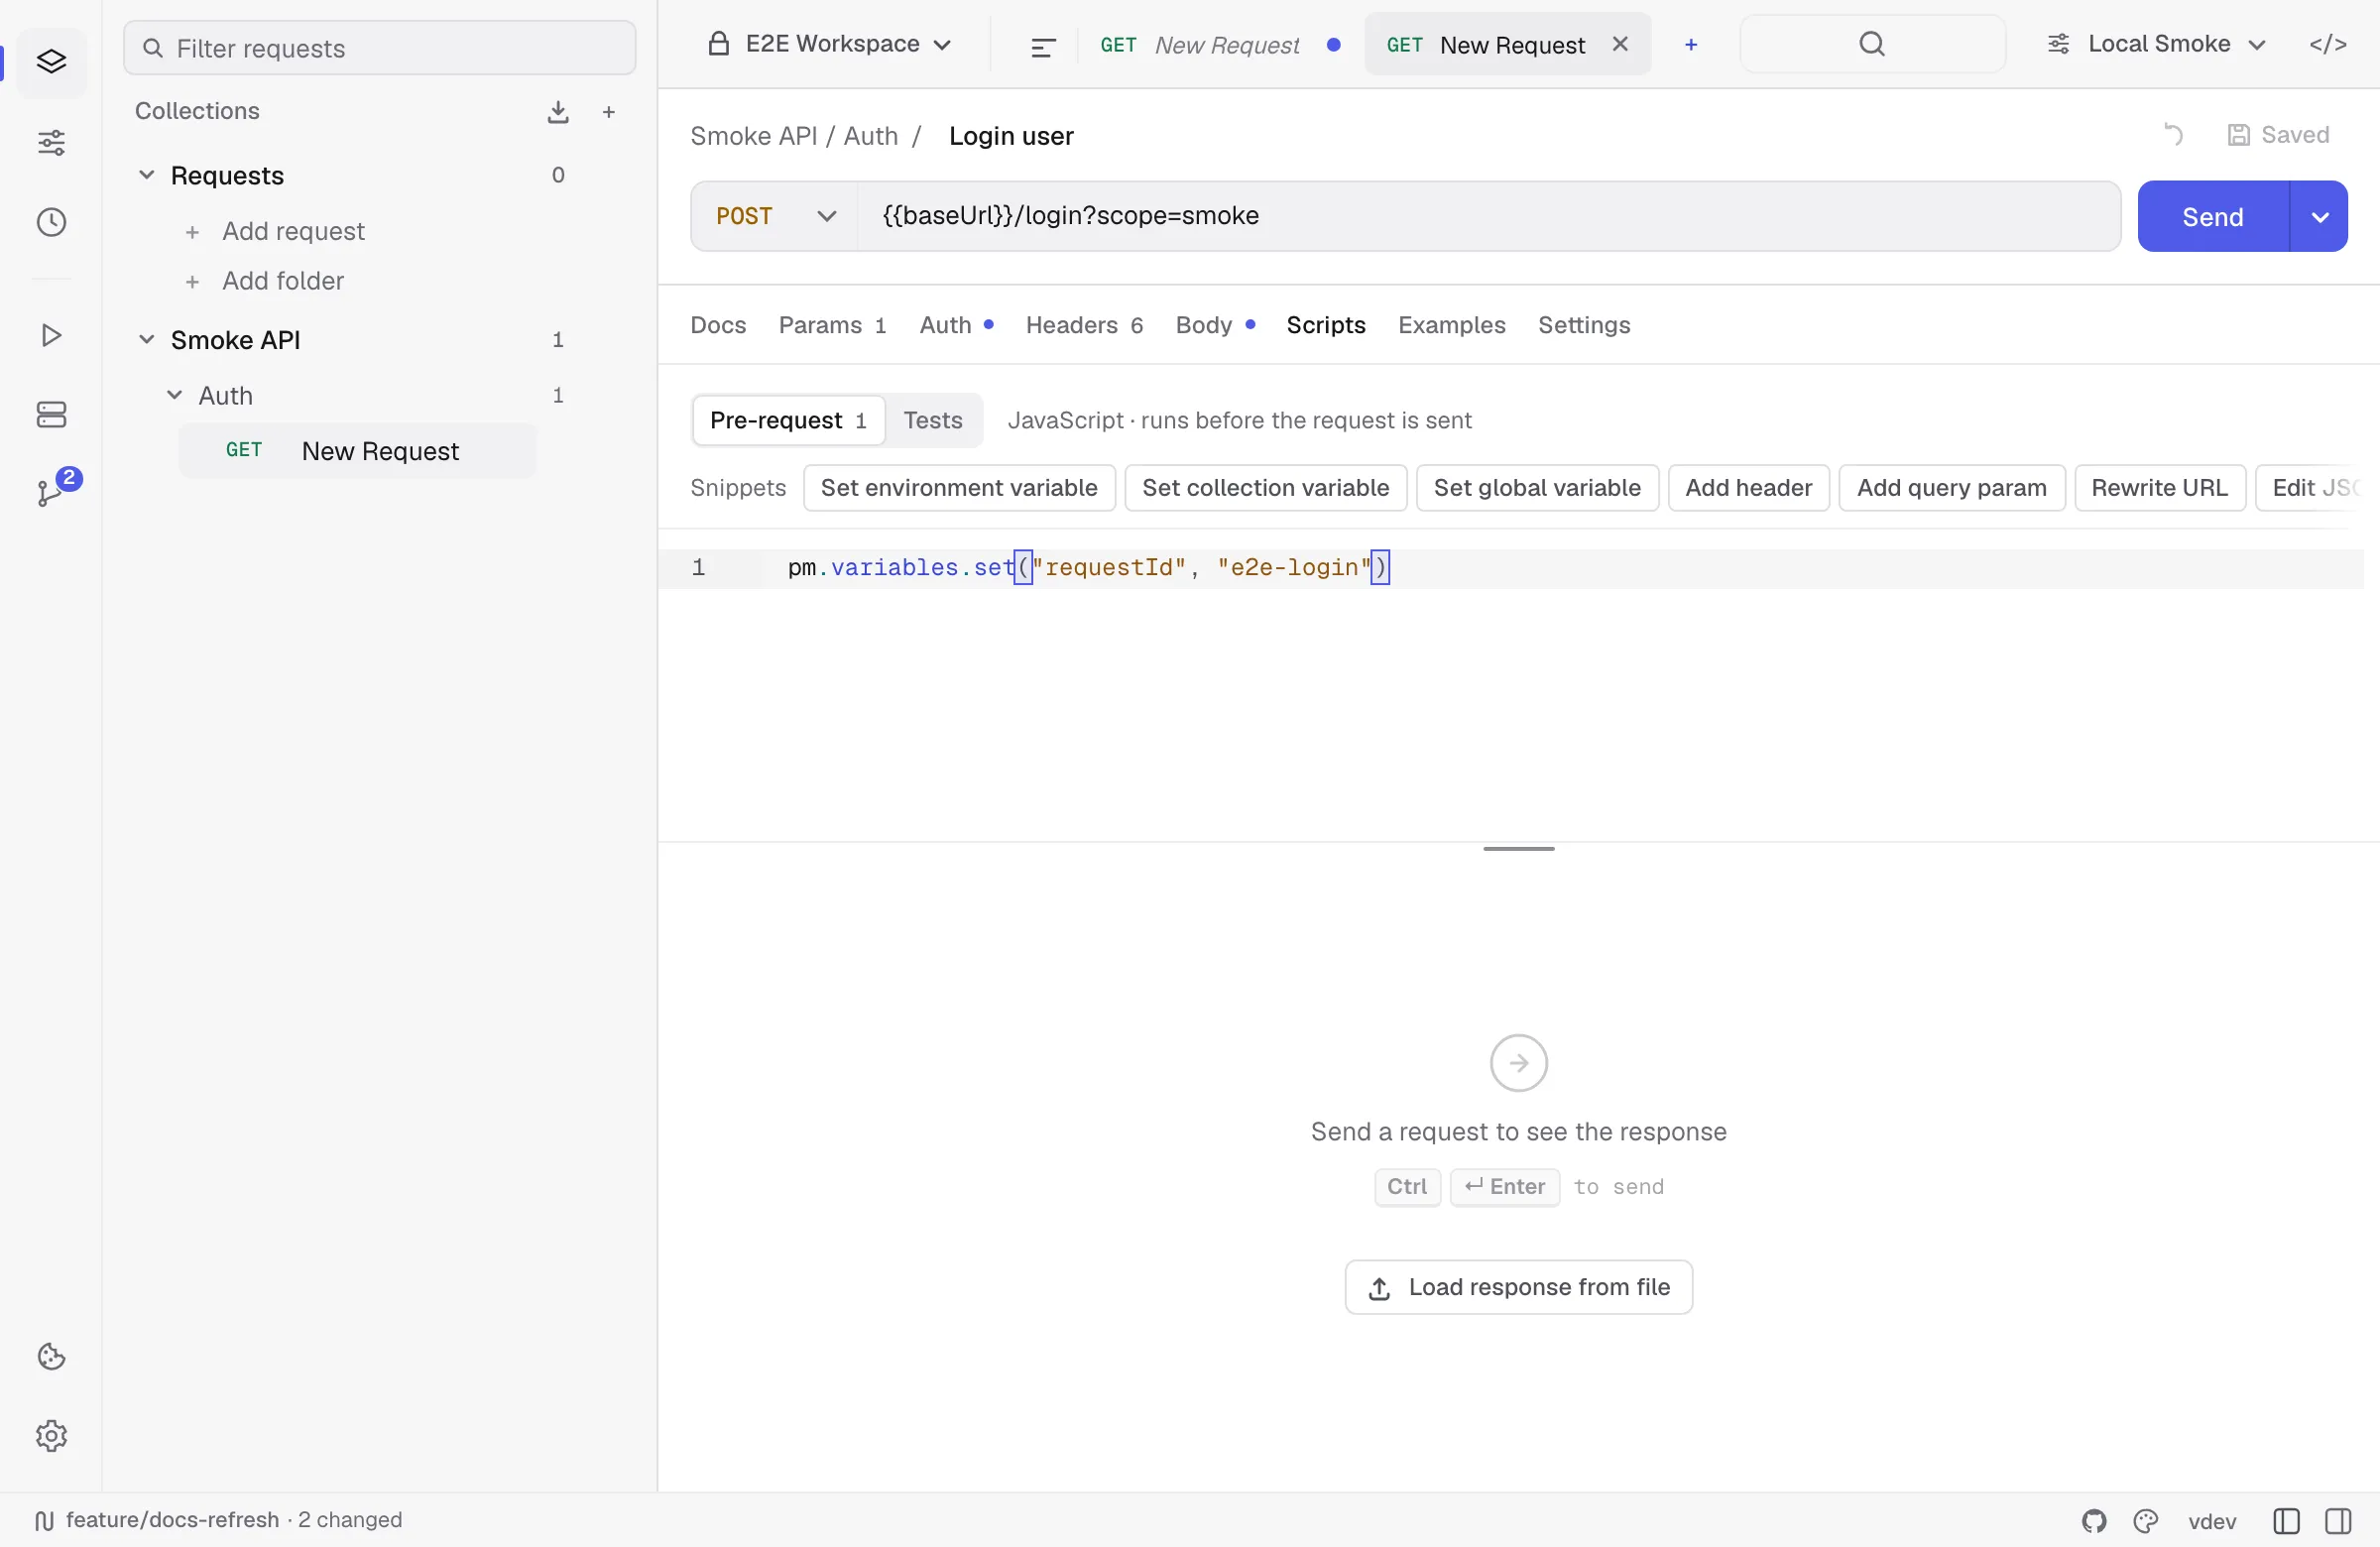The width and height of the screenshot is (2380, 1547).
Task: Toggle the left sidebar panel icon
Action: [2286, 1521]
